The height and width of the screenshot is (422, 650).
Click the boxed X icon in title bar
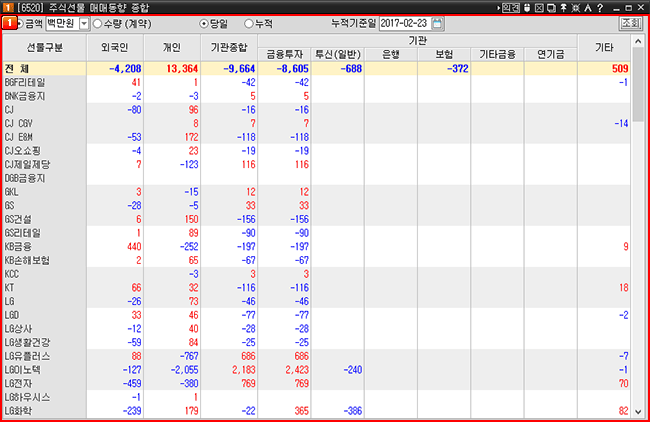click(x=539, y=8)
